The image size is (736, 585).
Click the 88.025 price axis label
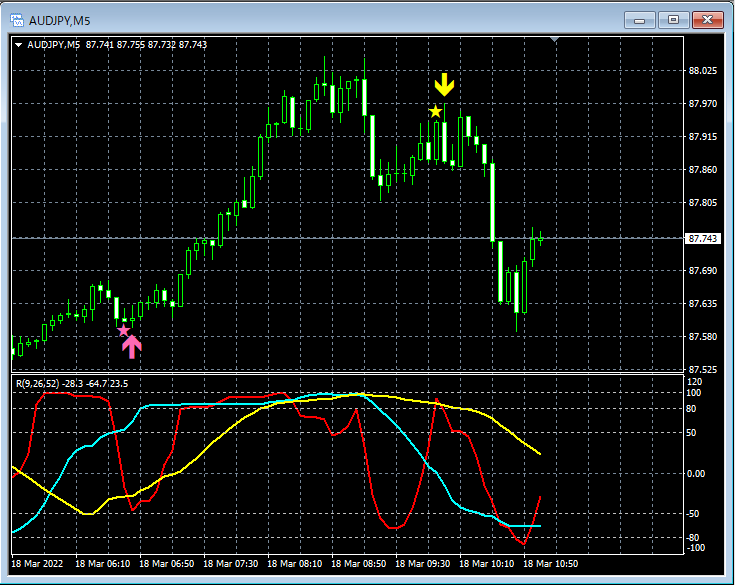click(703, 71)
